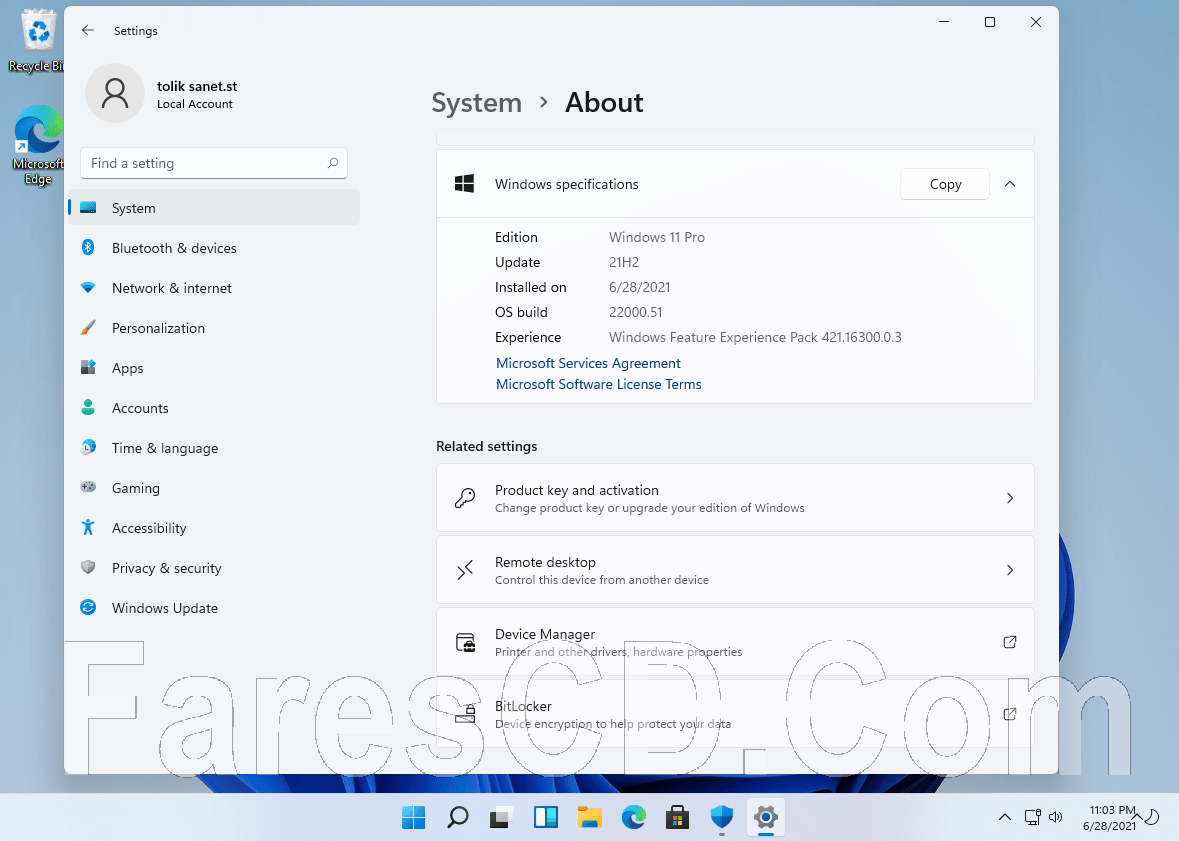The width and height of the screenshot is (1179, 841).
Task: Click the volume speaker icon in the tray
Action: tap(1056, 817)
